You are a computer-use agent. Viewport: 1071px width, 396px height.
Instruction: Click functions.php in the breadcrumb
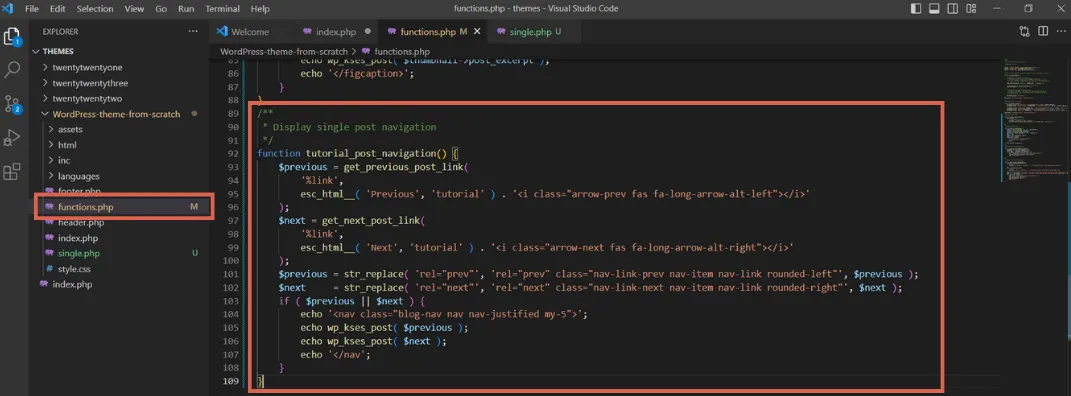(402, 51)
